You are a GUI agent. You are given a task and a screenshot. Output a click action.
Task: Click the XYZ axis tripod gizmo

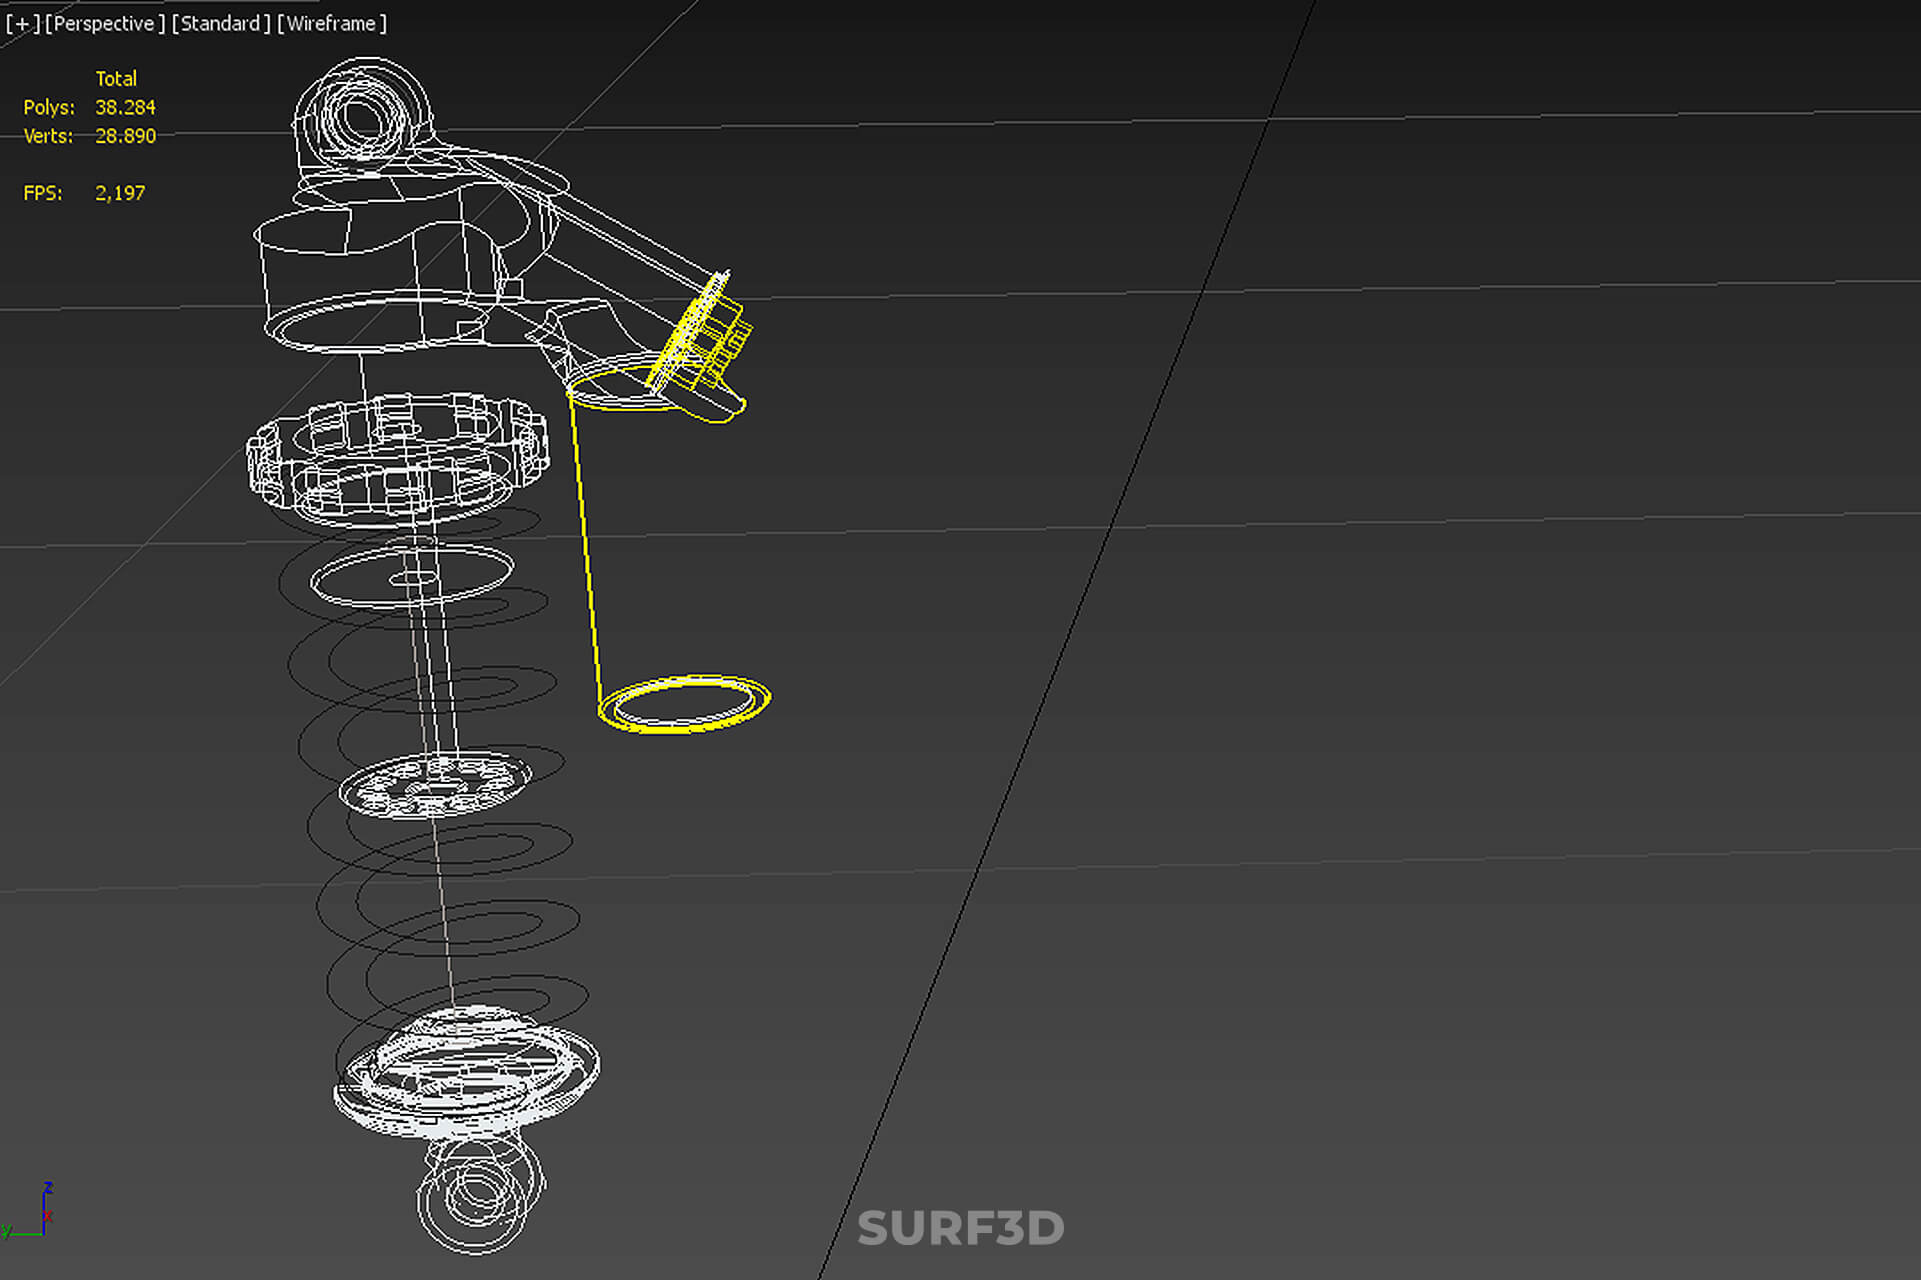click(x=28, y=1212)
